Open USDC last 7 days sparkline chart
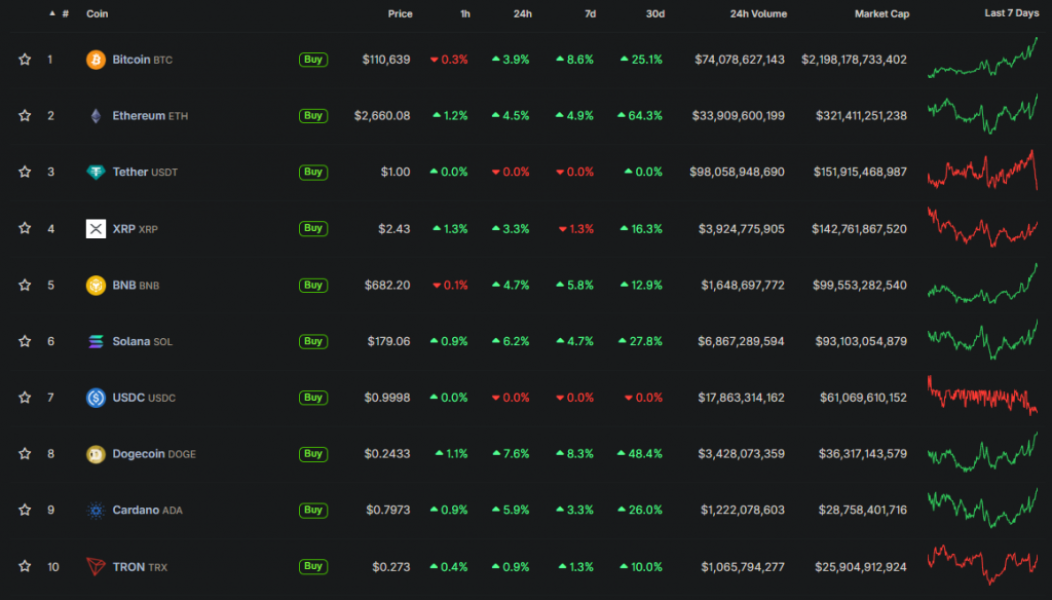Screen dimensions: 1052x600 [982, 396]
